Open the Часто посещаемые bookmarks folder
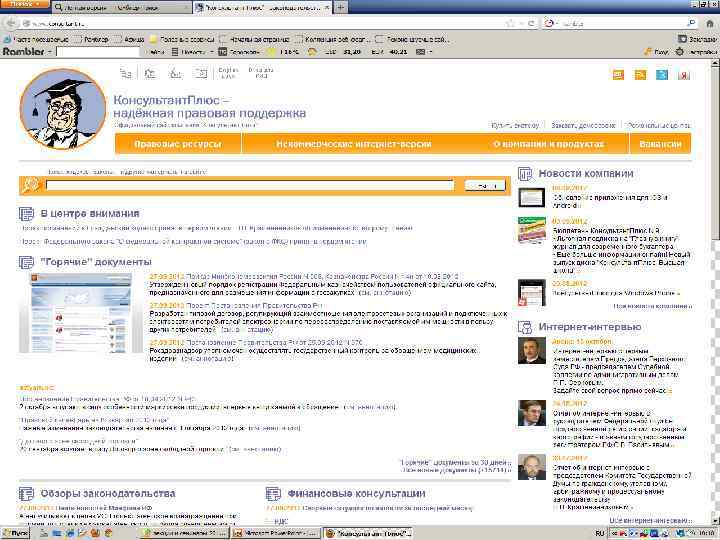This screenshot has height=540, width=720. (x=36, y=39)
